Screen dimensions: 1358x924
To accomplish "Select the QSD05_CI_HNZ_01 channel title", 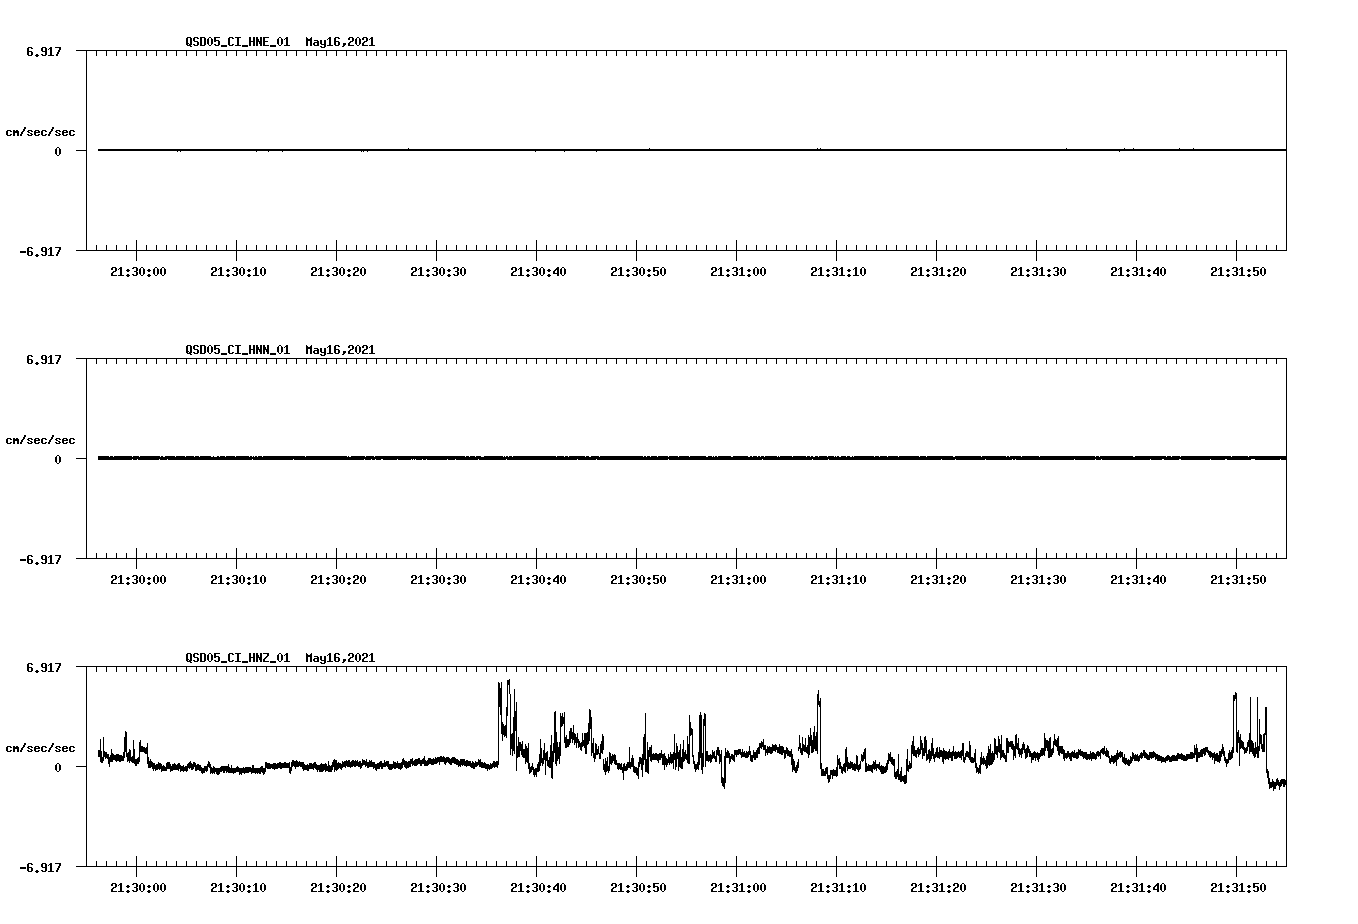I will click(236, 658).
